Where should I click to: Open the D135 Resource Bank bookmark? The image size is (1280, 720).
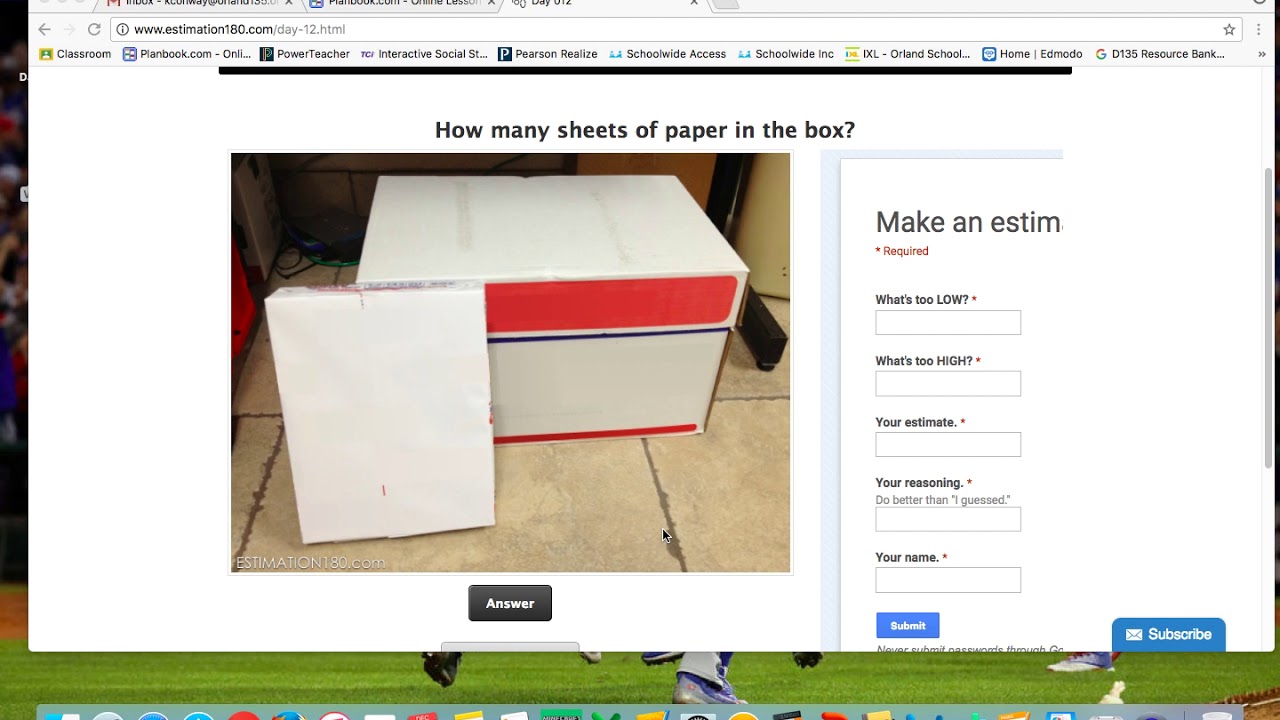1160,54
